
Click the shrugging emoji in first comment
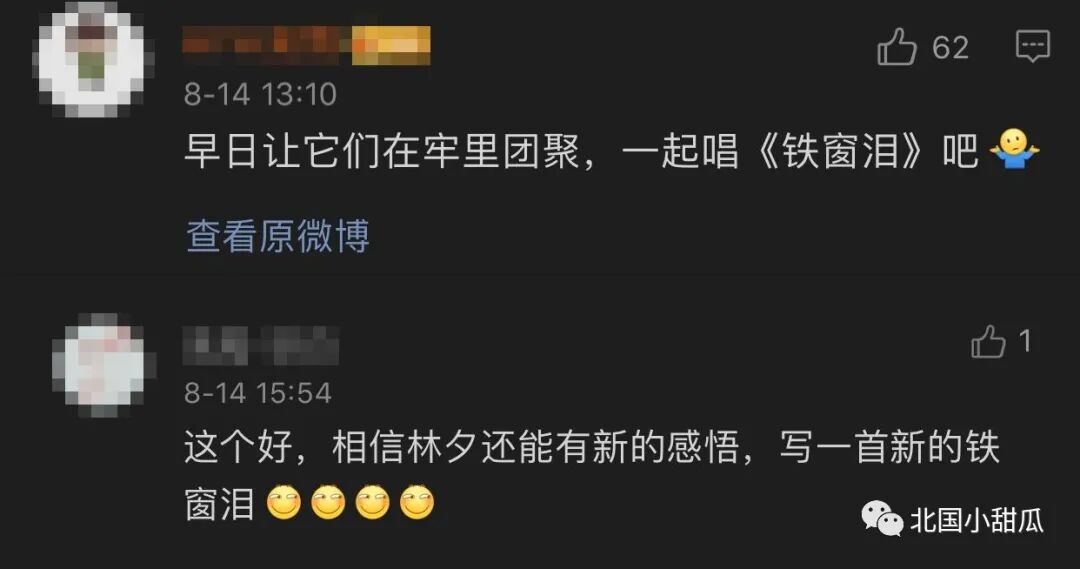pyautogui.click(x=1014, y=150)
